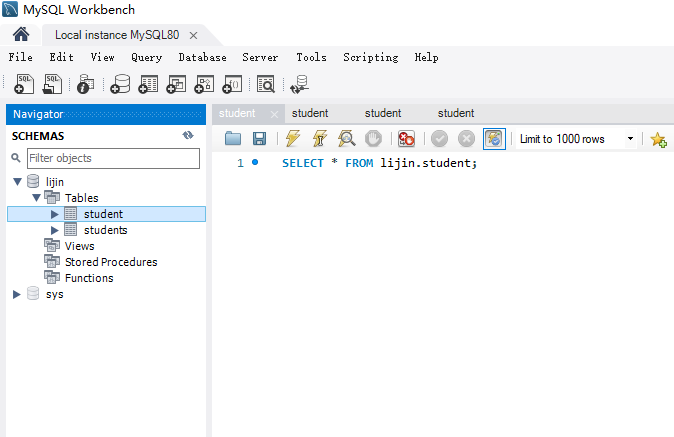Add query to favorites star icon
The width and height of the screenshot is (674, 437).
click(x=658, y=139)
